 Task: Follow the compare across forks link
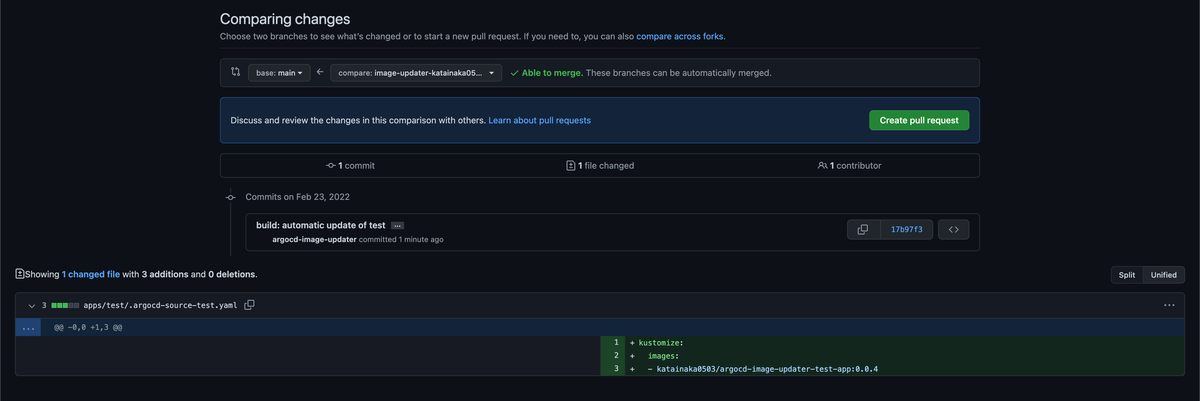[680, 36]
